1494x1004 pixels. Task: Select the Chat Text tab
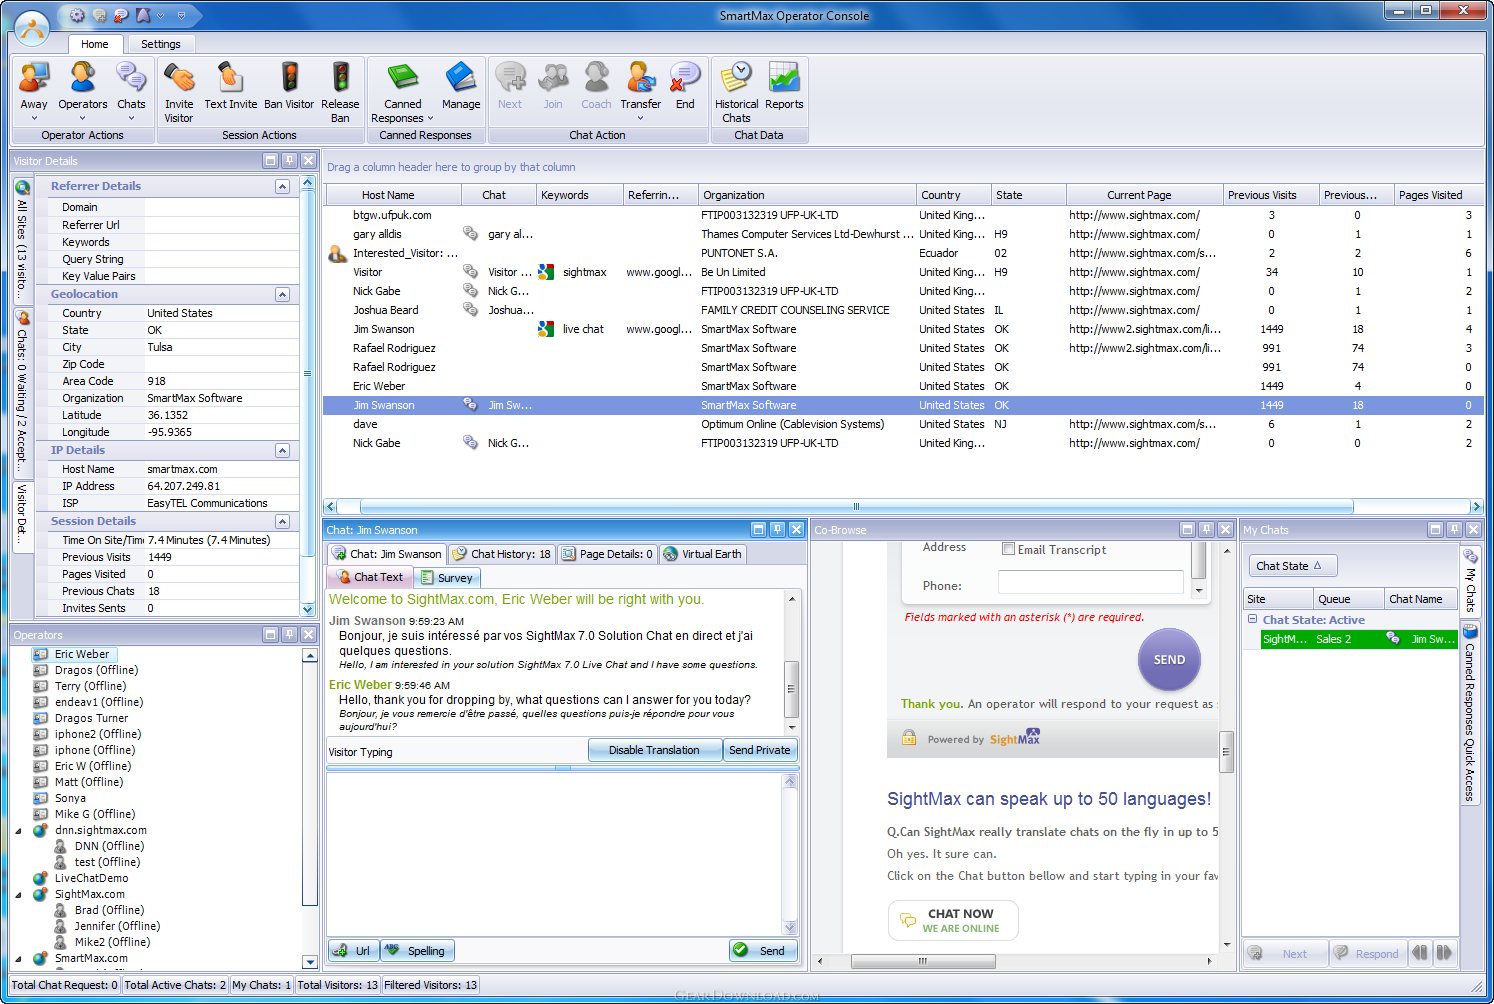[369, 577]
